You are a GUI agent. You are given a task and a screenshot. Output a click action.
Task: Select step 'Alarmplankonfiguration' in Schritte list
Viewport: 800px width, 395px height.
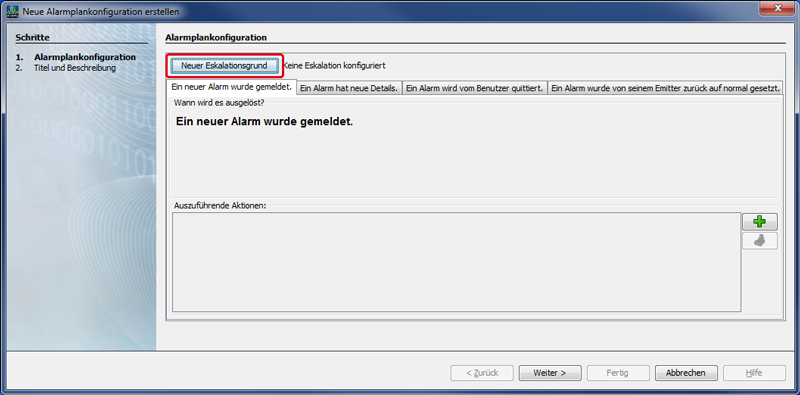pos(85,57)
